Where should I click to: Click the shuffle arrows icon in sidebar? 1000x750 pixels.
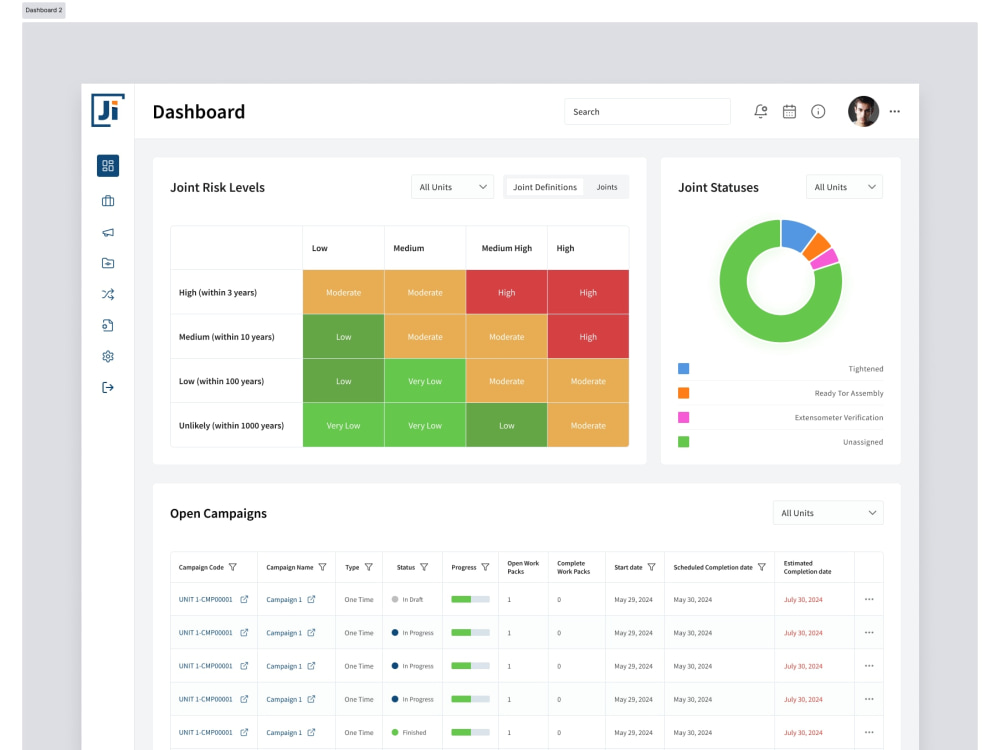[108, 294]
